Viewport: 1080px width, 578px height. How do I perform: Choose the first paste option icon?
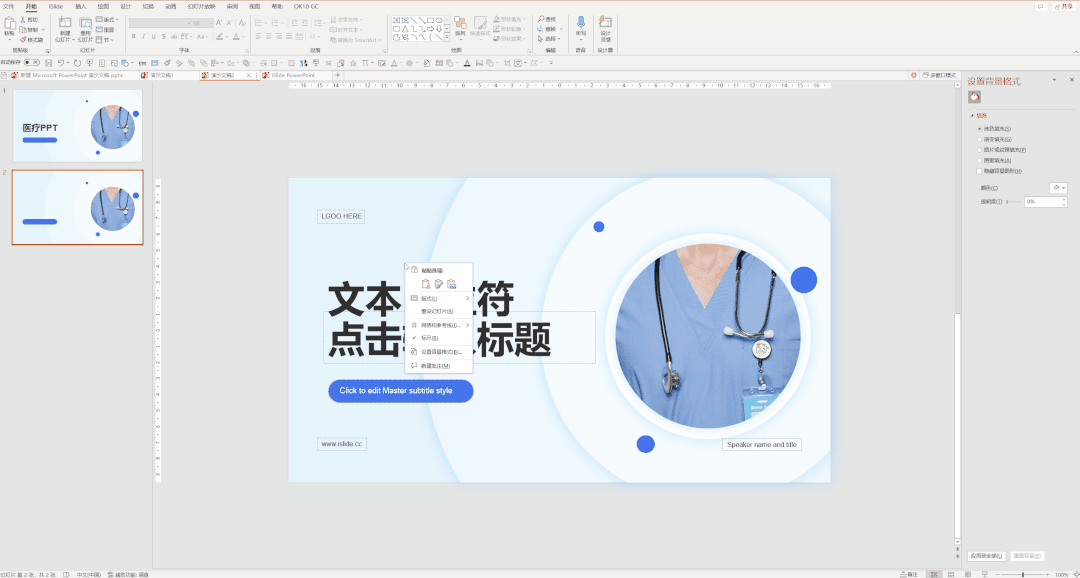click(426, 284)
